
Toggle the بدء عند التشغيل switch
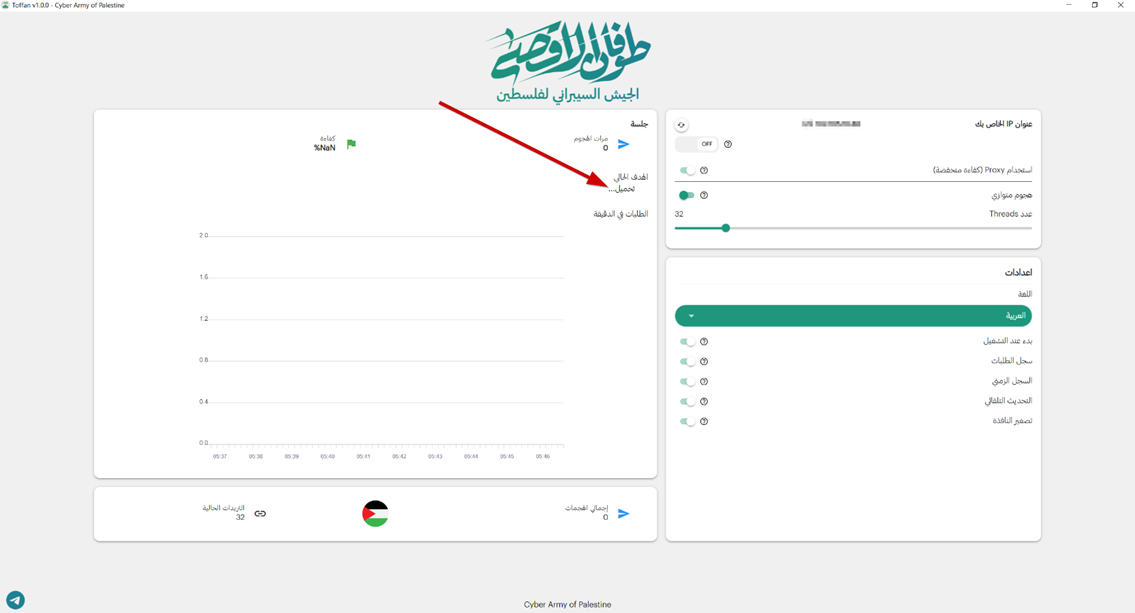click(687, 342)
